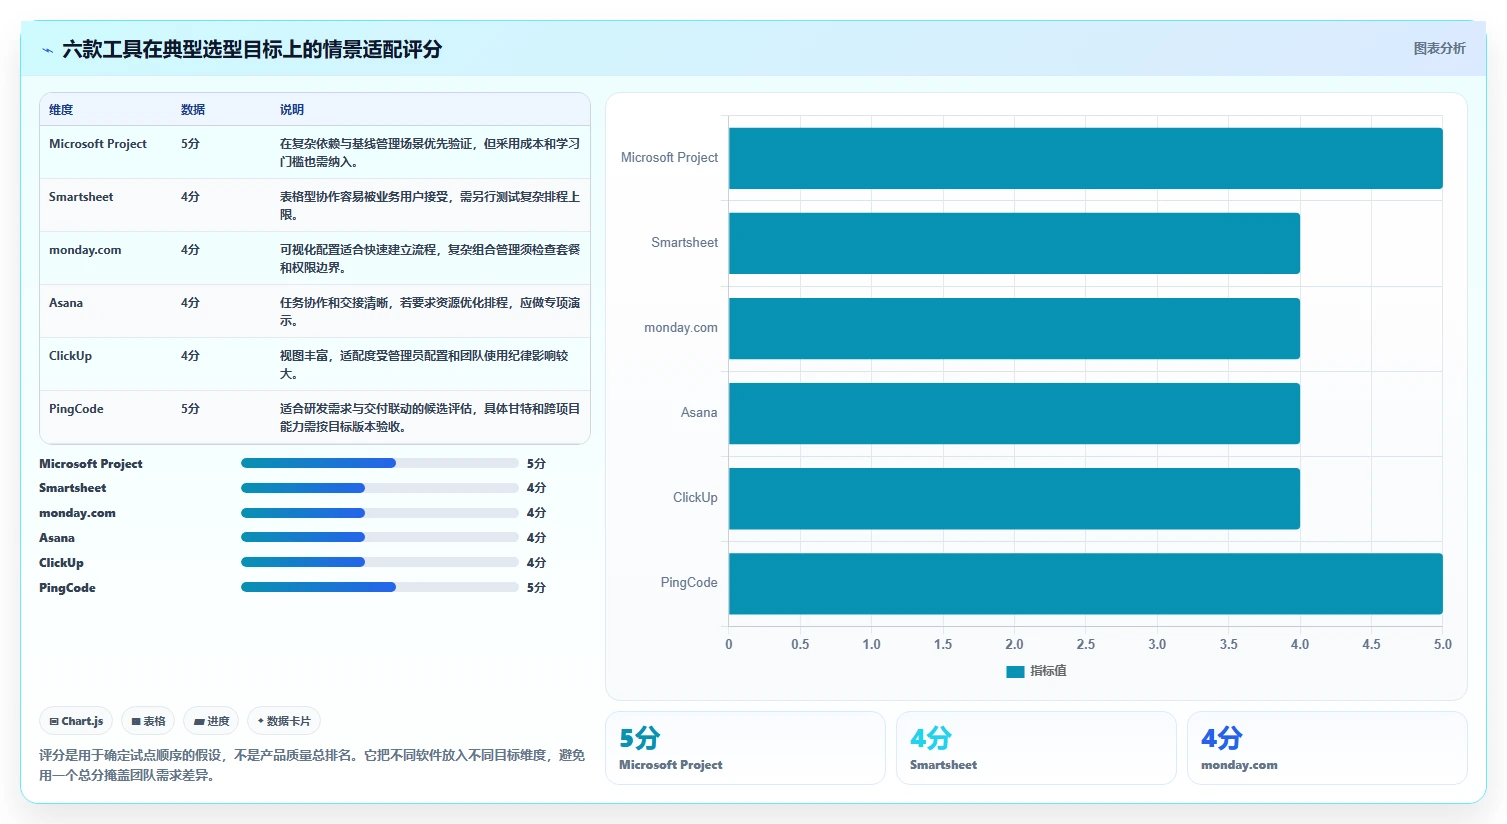Click the description starting 表格型协作容易被业务用户接受

coord(430,205)
